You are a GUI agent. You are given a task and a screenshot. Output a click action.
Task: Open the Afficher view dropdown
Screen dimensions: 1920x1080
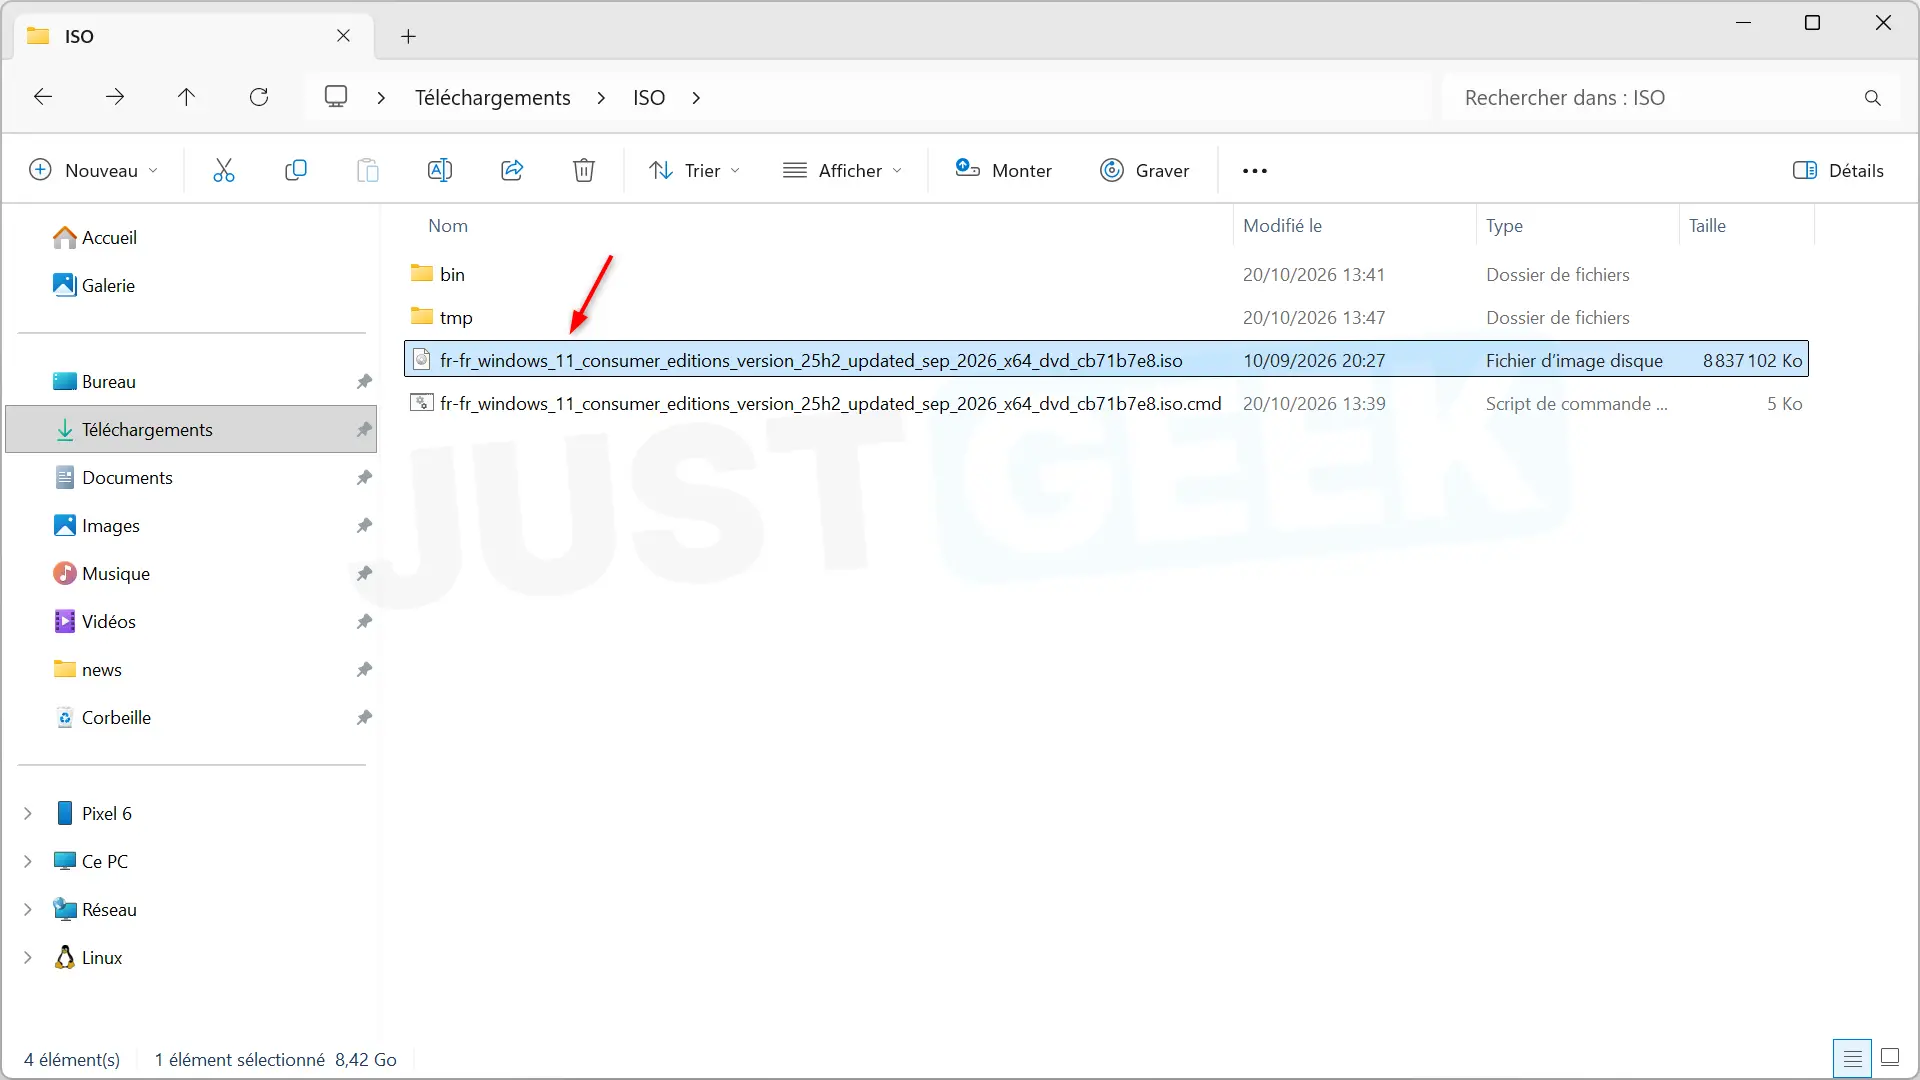(x=843, y=171)
